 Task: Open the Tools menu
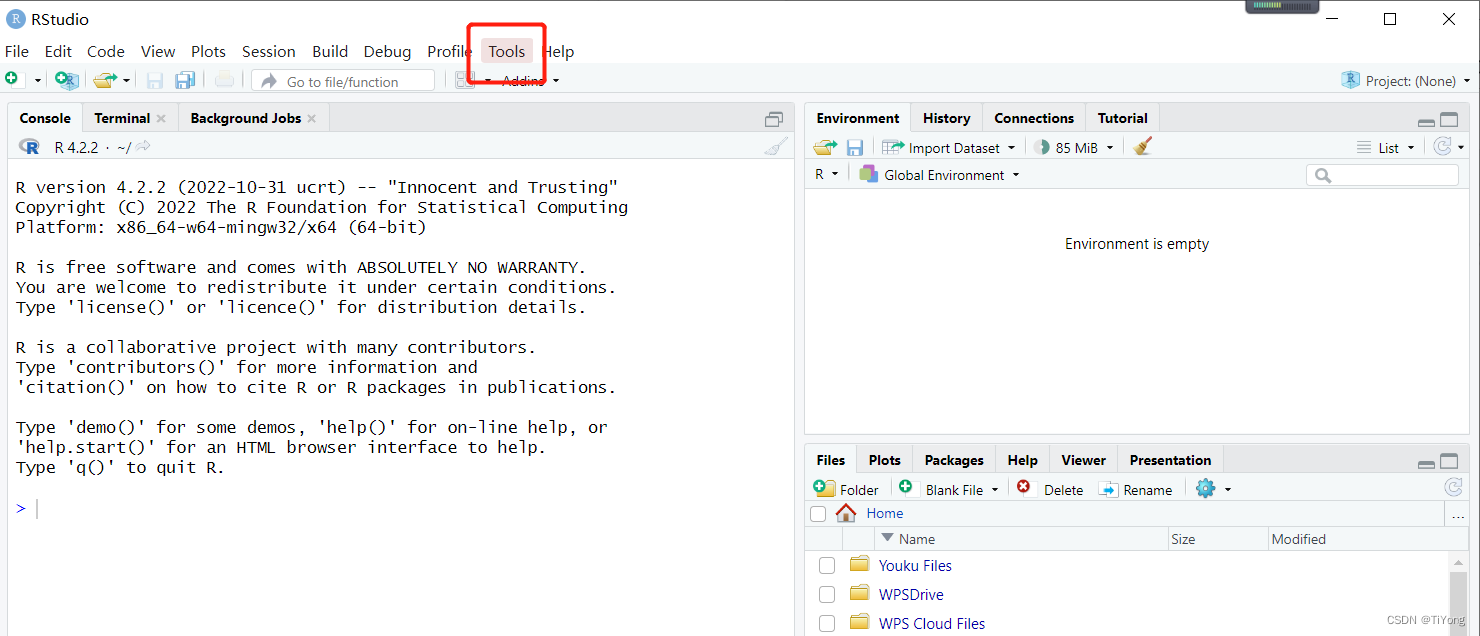click(x=507, y=51)
